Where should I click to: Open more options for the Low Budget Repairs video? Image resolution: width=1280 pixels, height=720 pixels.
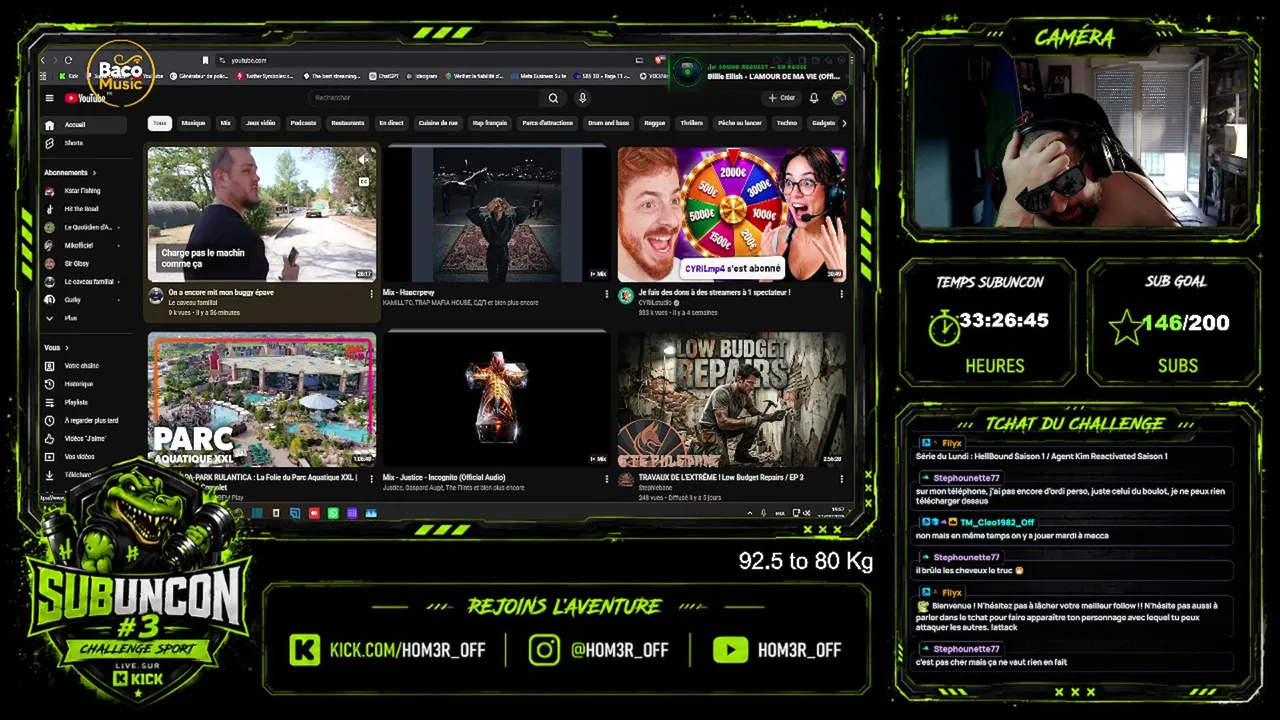(x=841, y=479)
